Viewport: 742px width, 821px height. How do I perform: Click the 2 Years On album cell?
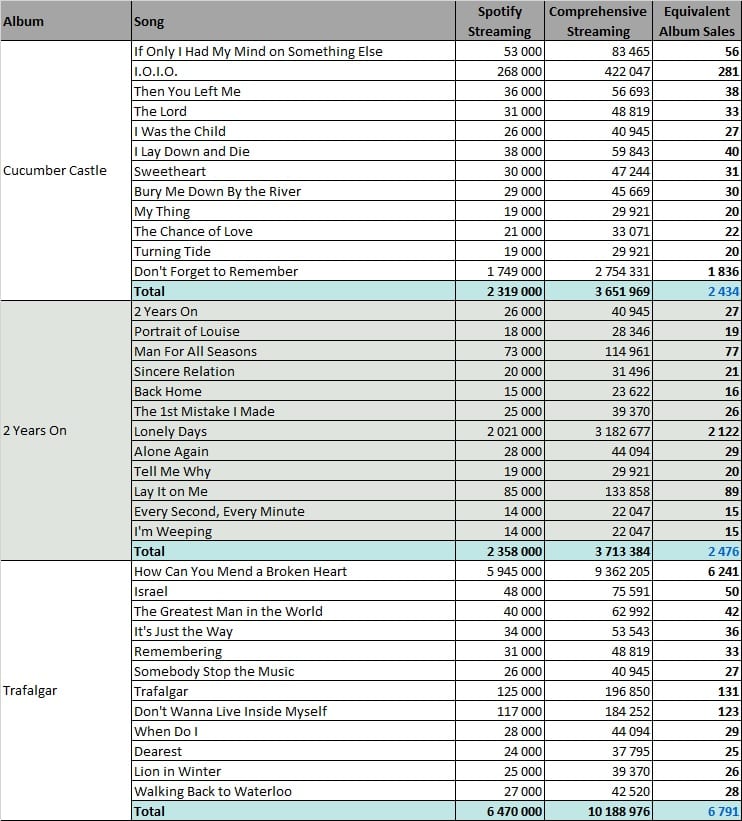pos(65,430)
